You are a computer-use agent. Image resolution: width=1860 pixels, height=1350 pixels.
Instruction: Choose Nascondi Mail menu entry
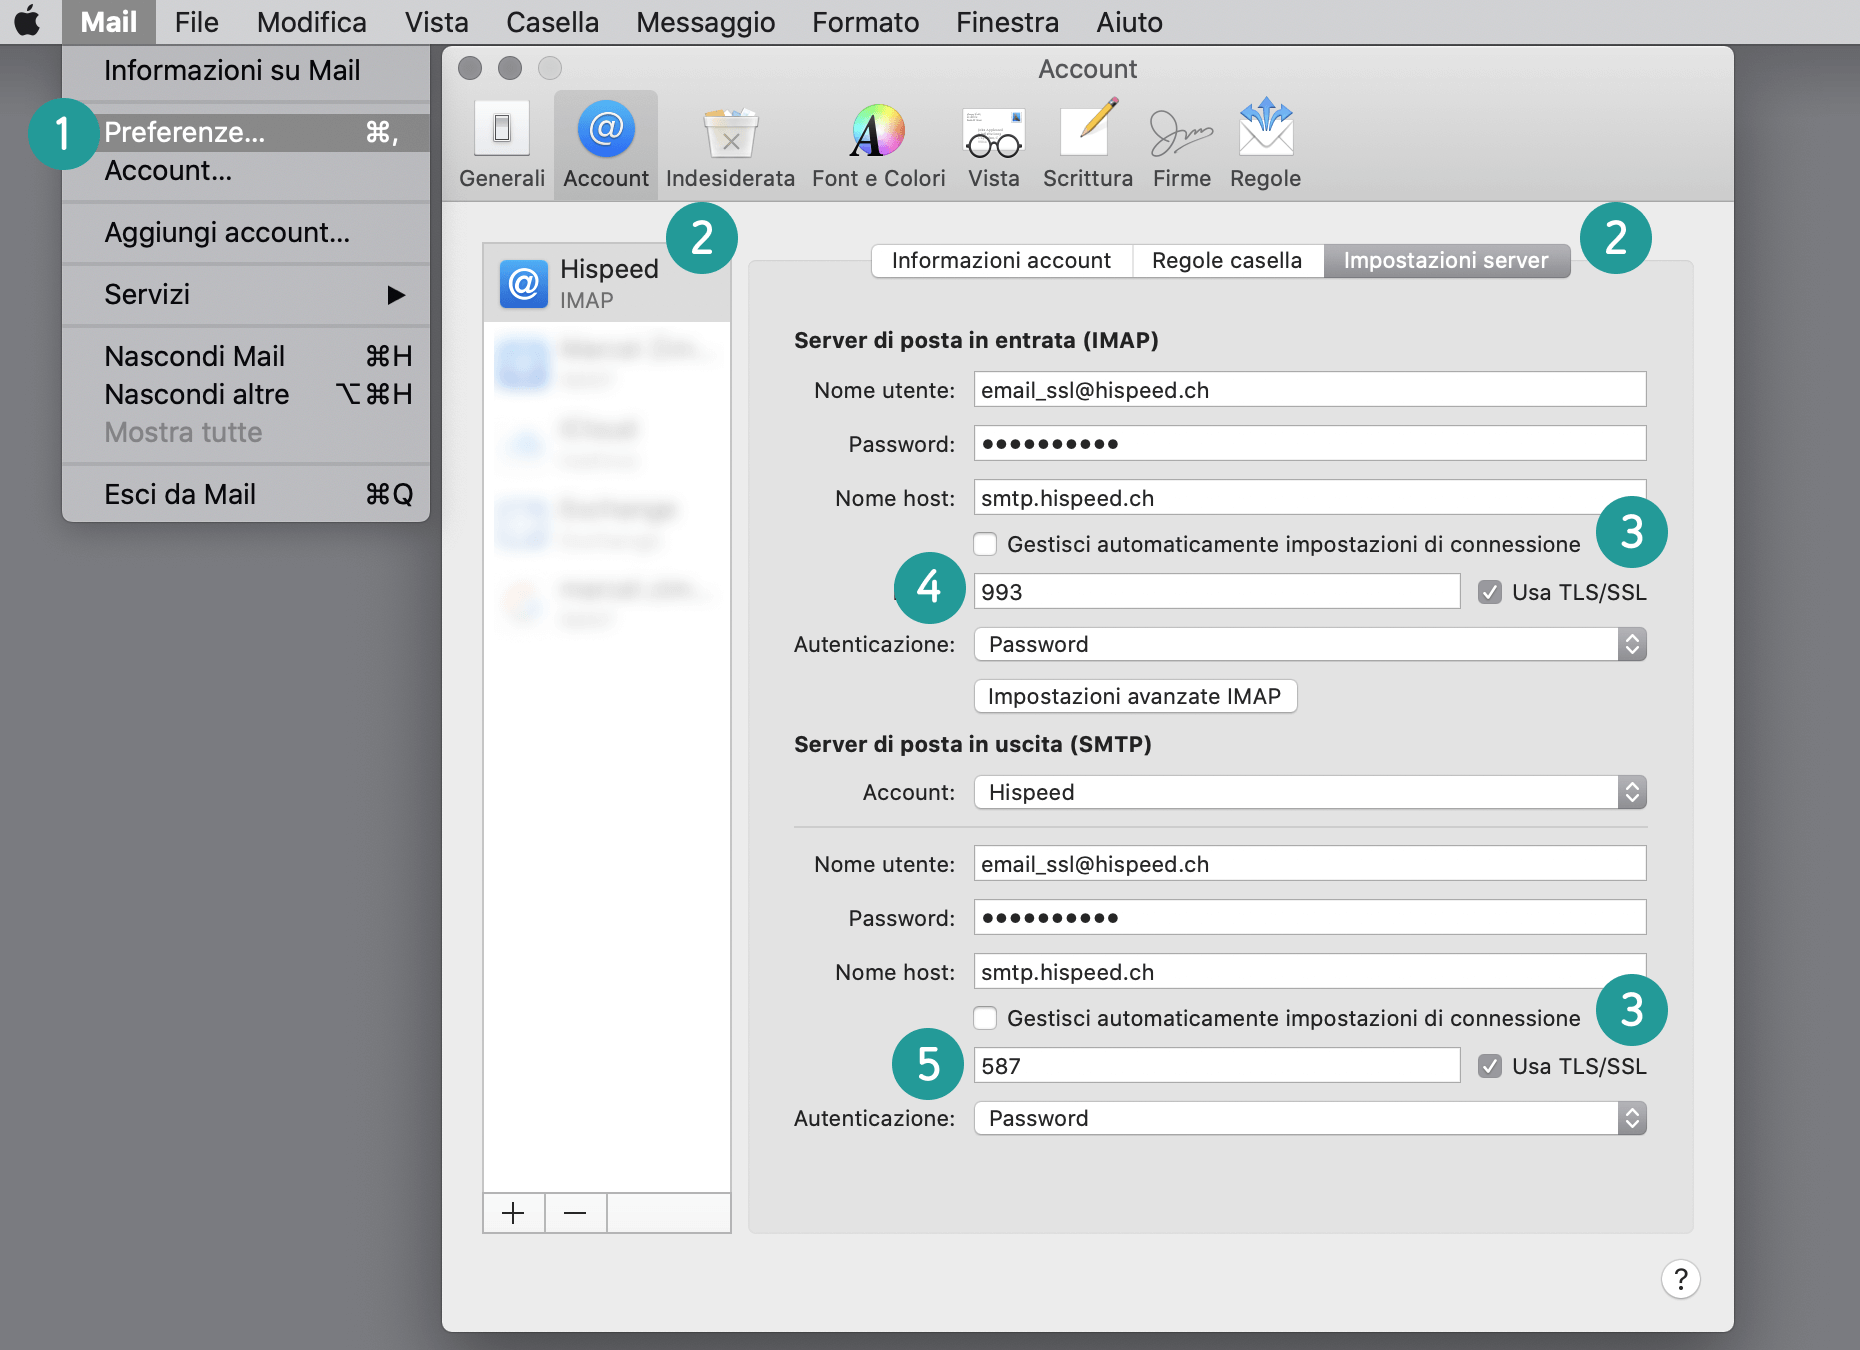(x=246, y=356)
